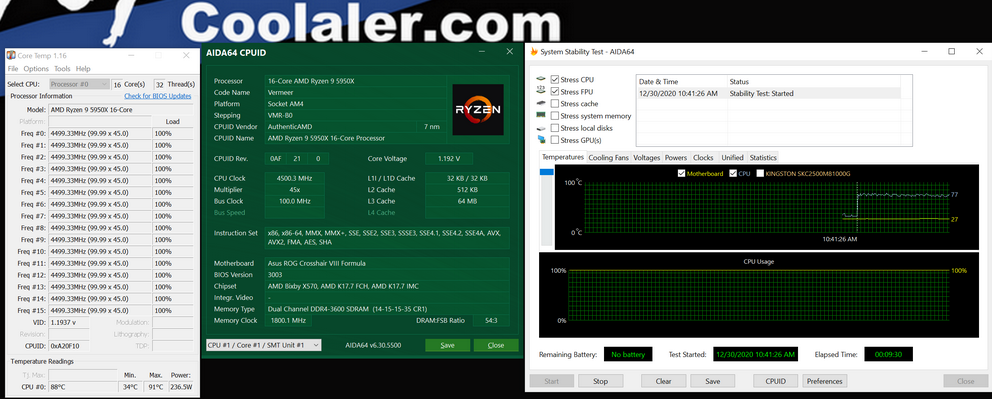Switch to the Voltages tab
The width and height of the screenshot is (992, 399).
point(647,157)
